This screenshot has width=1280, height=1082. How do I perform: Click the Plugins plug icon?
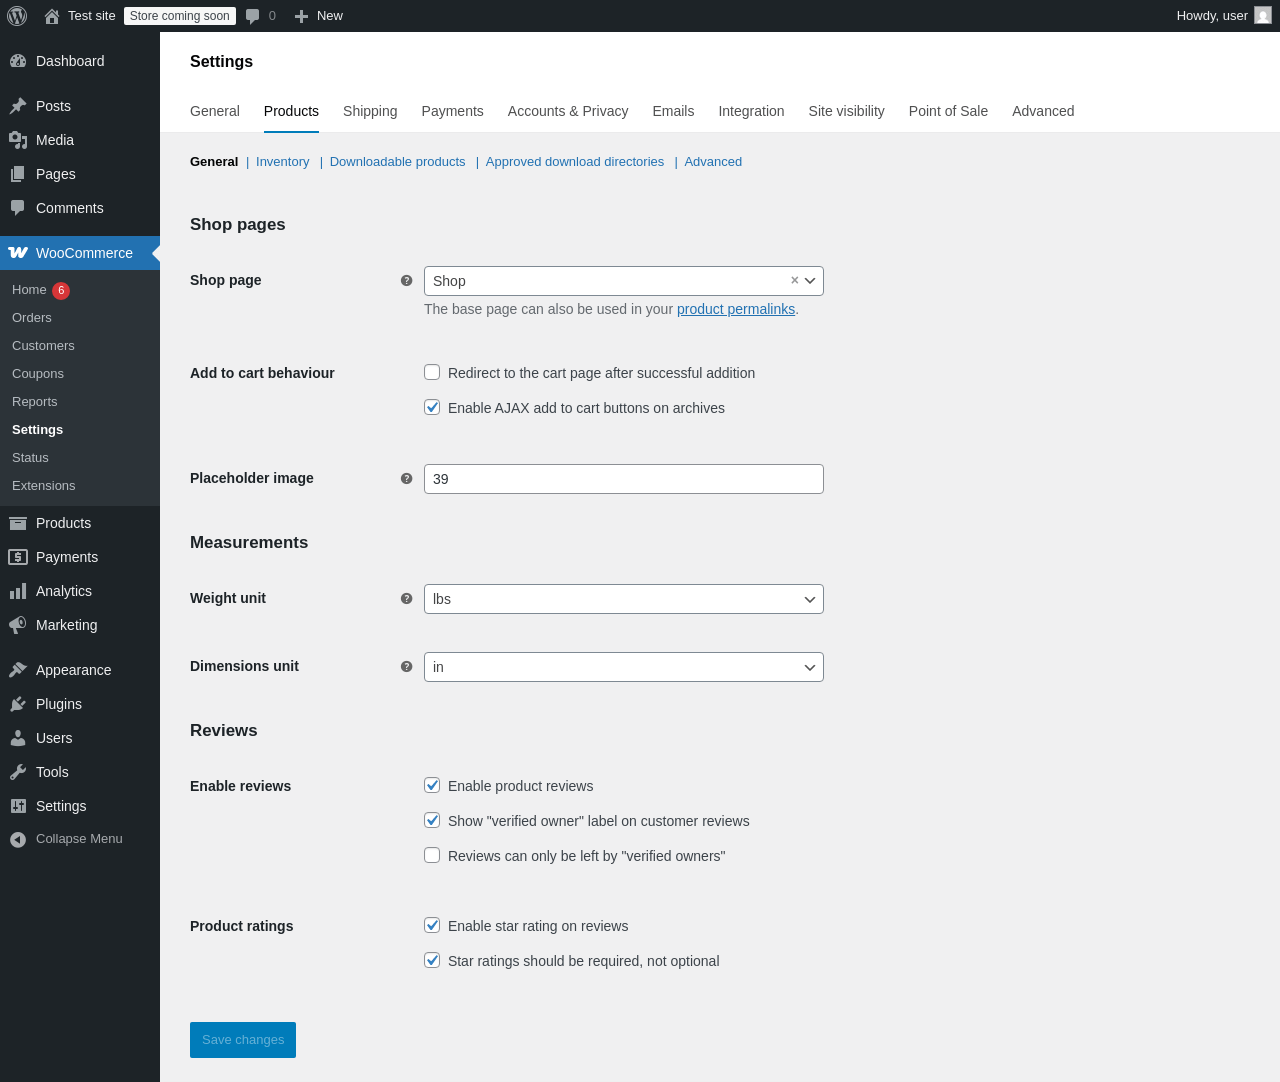(18, 704)
